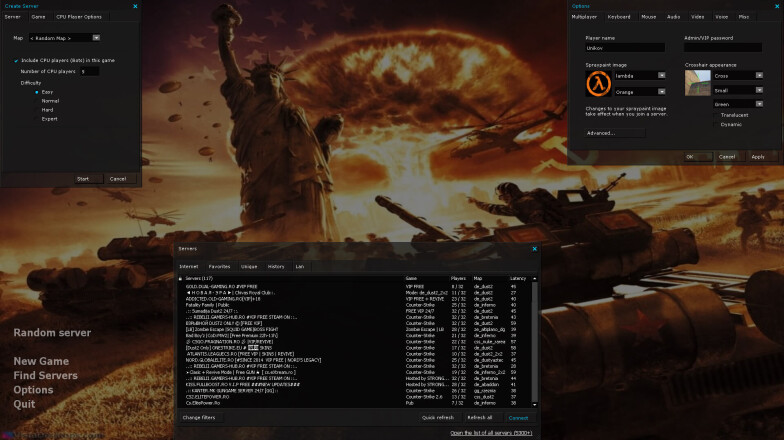Screen dimensions: 784x440
Task: Click Quit in main menu
Action: [24, 404]
